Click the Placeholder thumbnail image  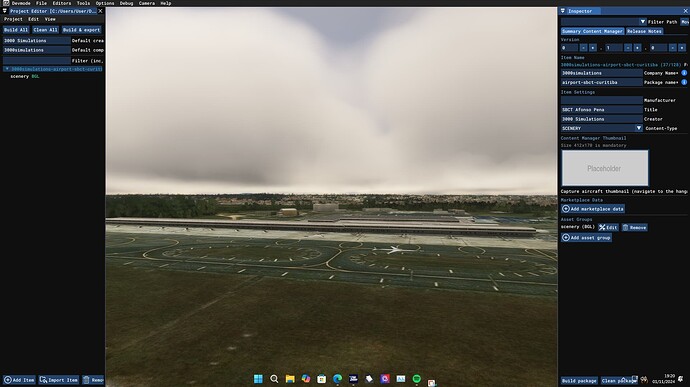tap(605, 168)
